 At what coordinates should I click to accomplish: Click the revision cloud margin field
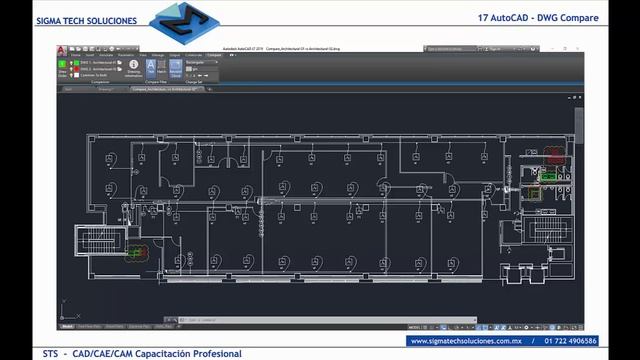(205, 69)
